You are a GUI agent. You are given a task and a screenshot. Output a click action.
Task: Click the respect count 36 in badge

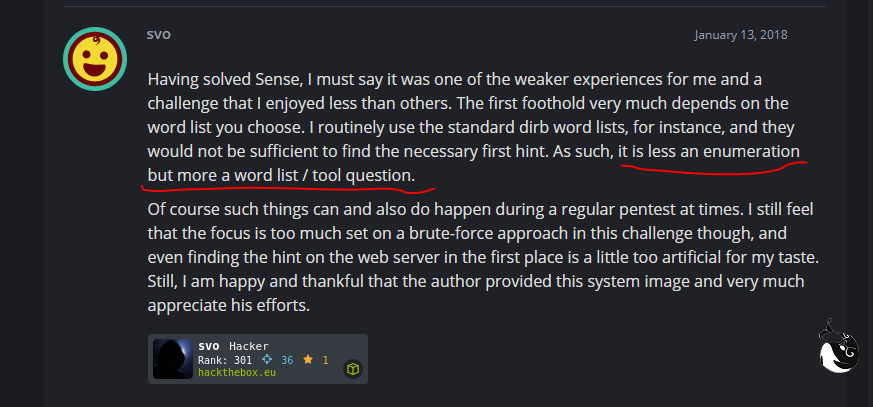(x=287, y=359)
